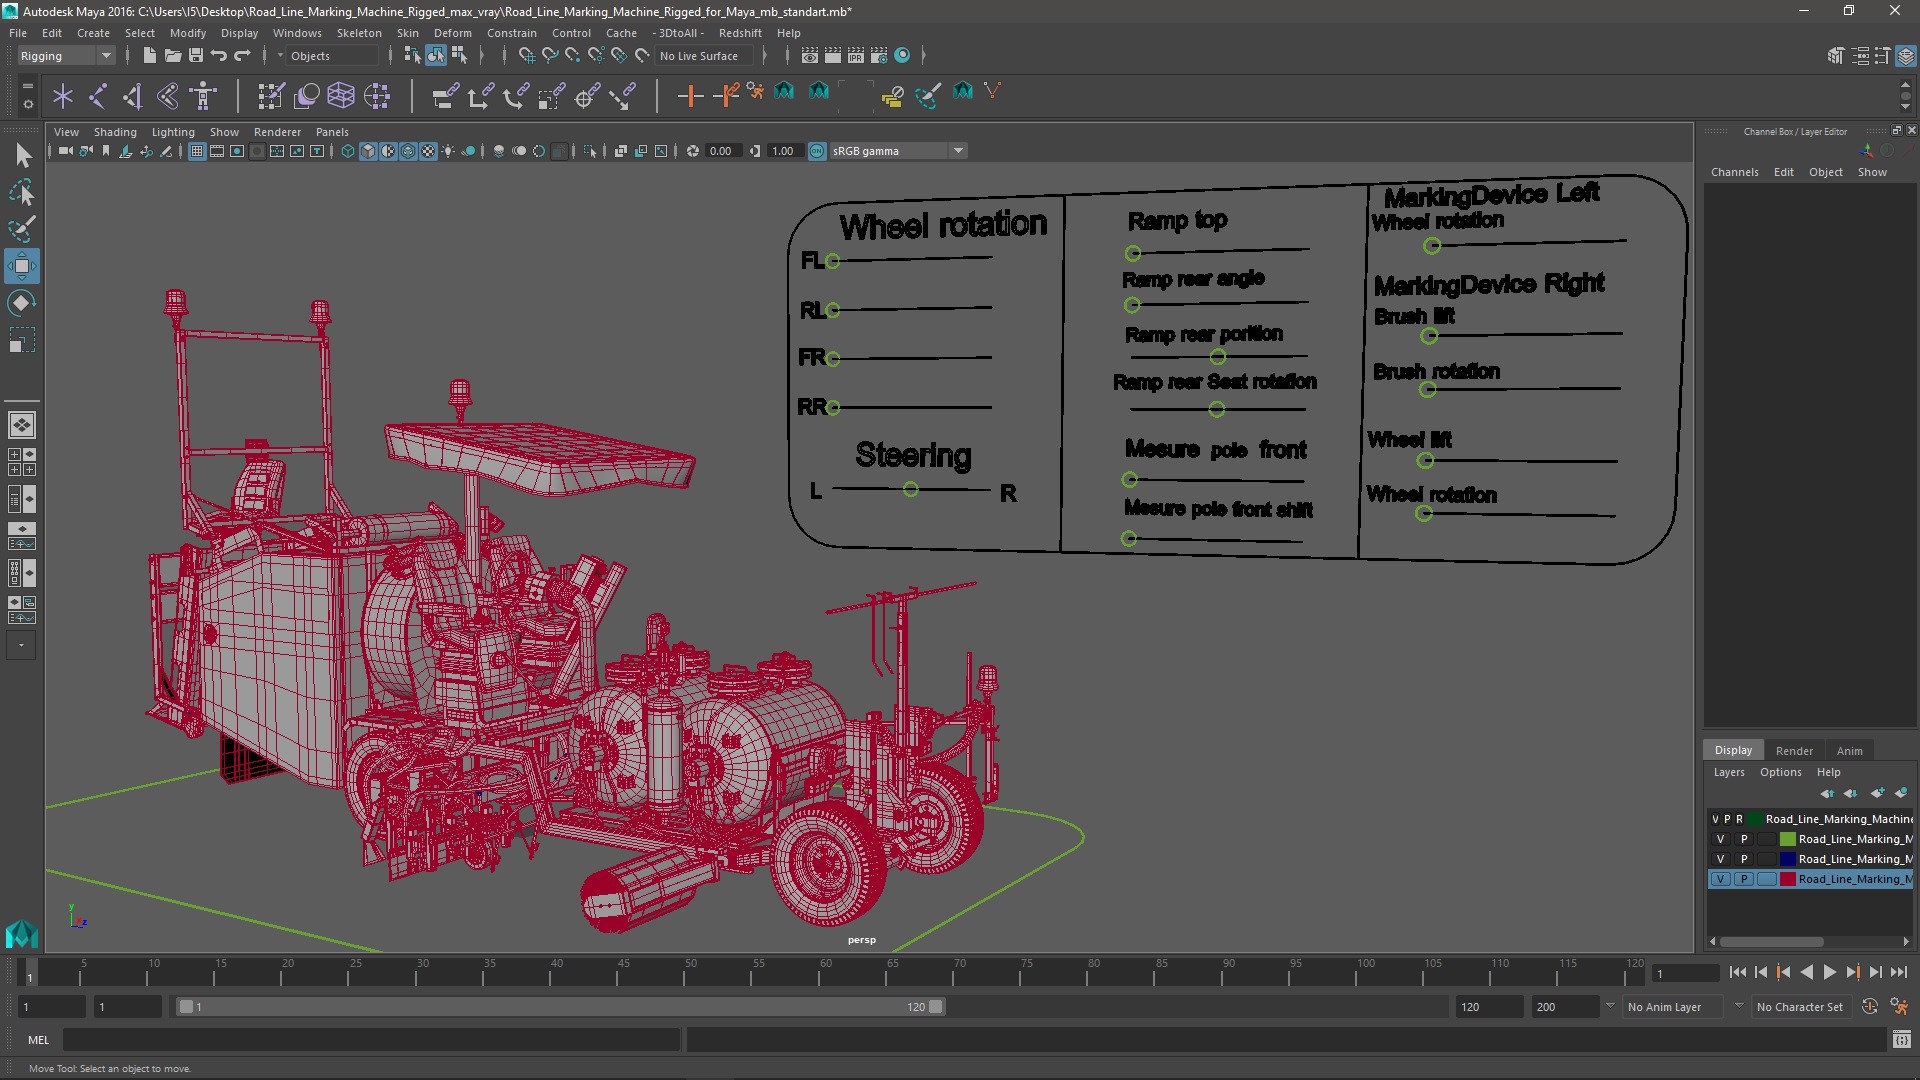This screenshot has width=1920, height=1080.
Task: Toggle viewport grid display
Action: tap(197, 151)
